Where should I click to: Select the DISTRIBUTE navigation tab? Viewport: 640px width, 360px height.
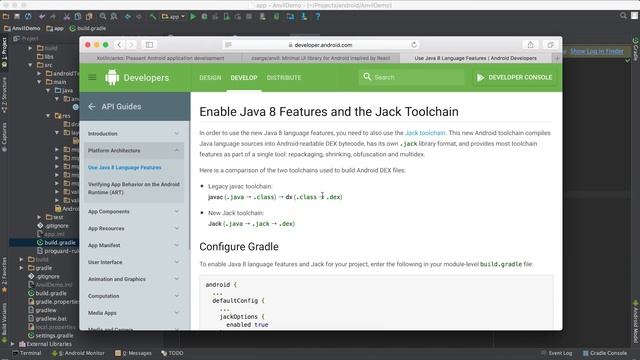coord(284,78)
